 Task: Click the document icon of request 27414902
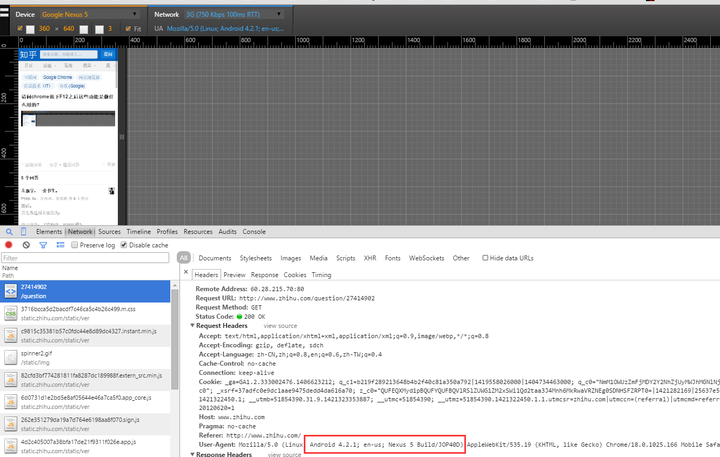pyautogui.click(x=11, y=291)
